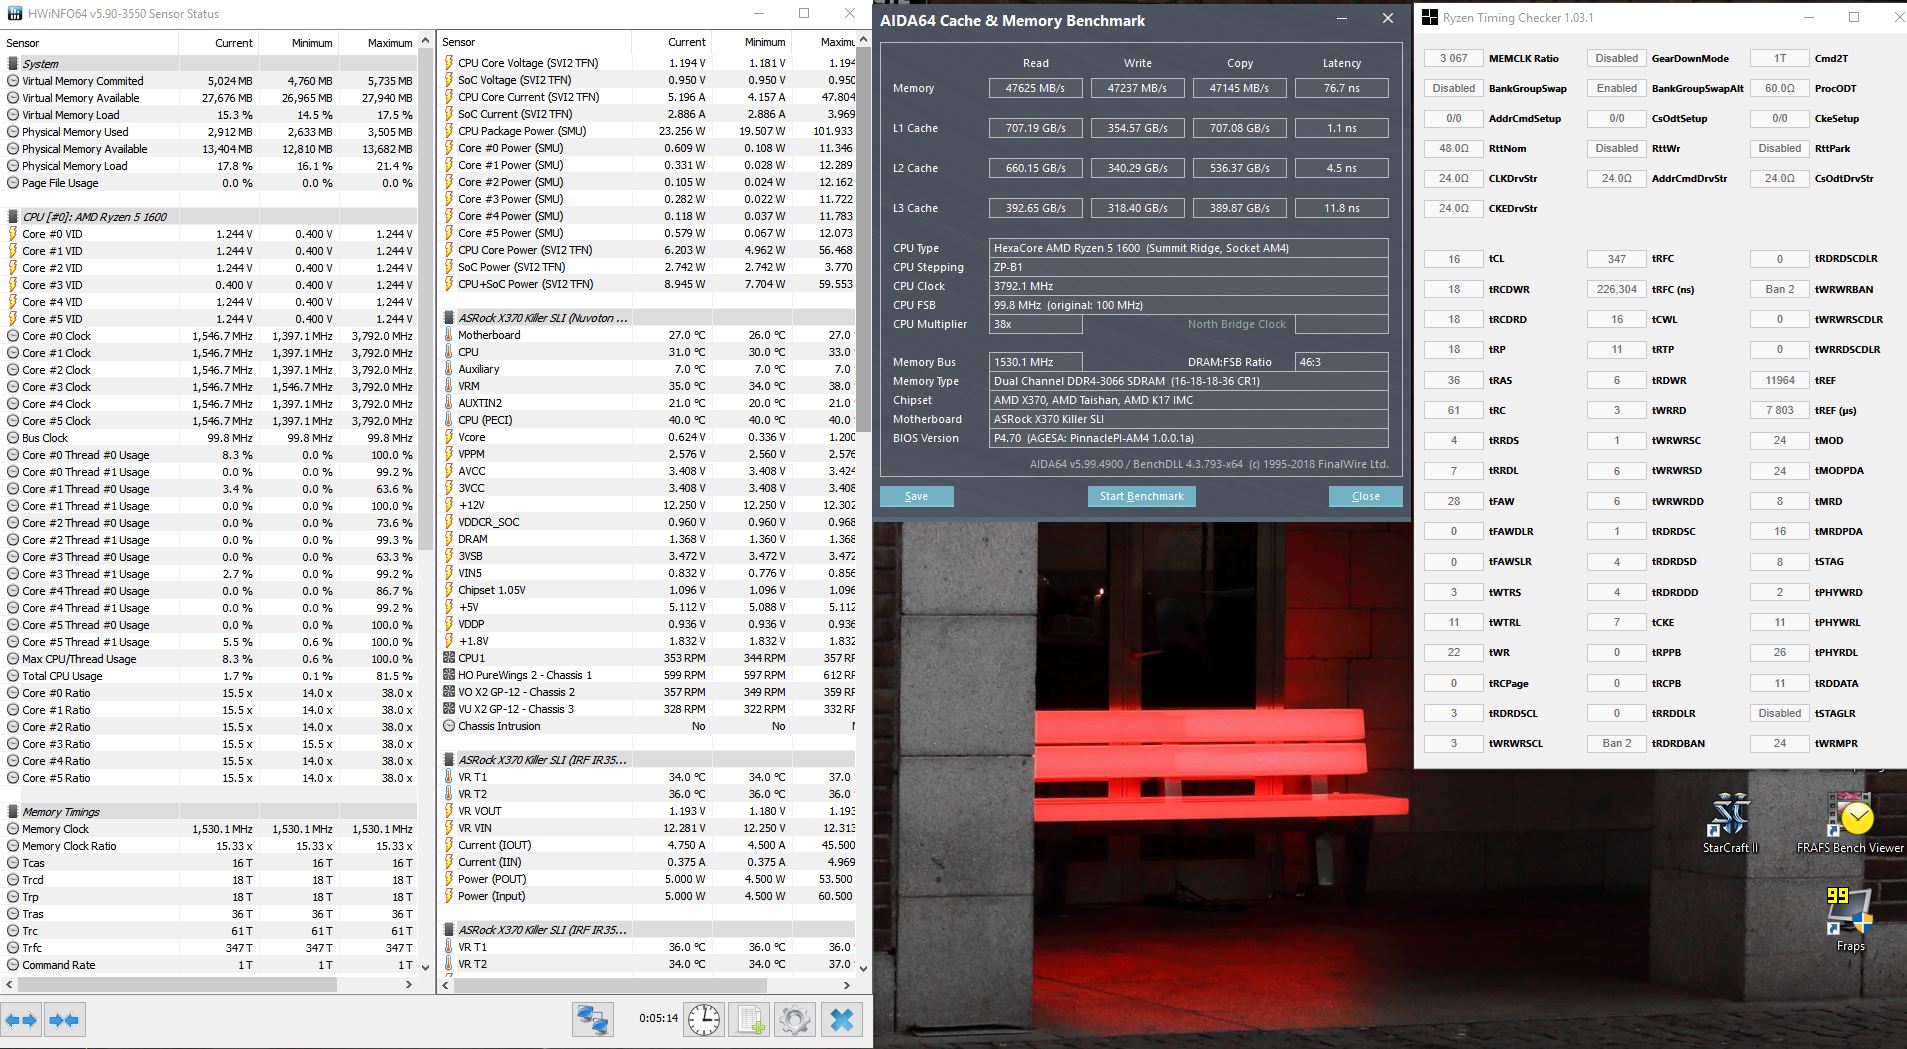Open HWiNFO64 sensor settings gear icon

click(795, 1020)
